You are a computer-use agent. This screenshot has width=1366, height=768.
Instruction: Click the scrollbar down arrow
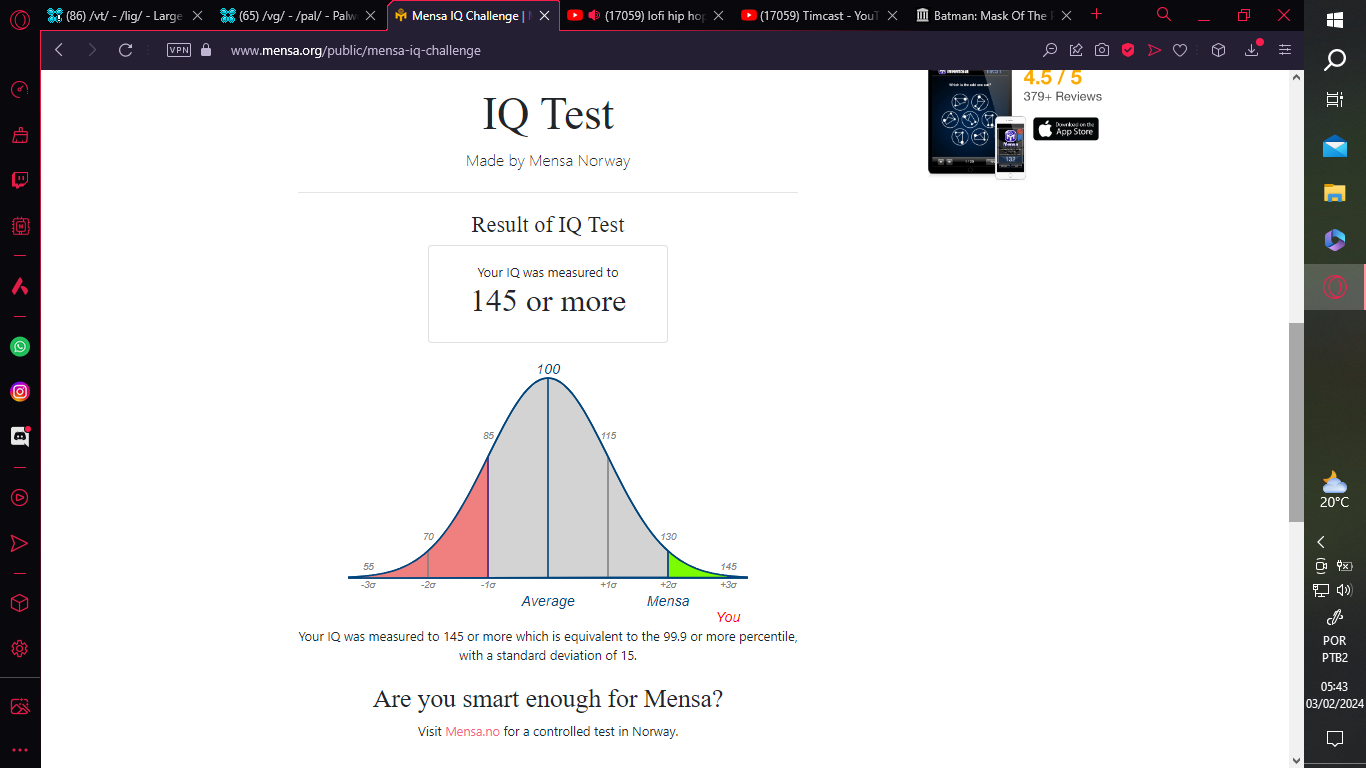pos(1296,760)
